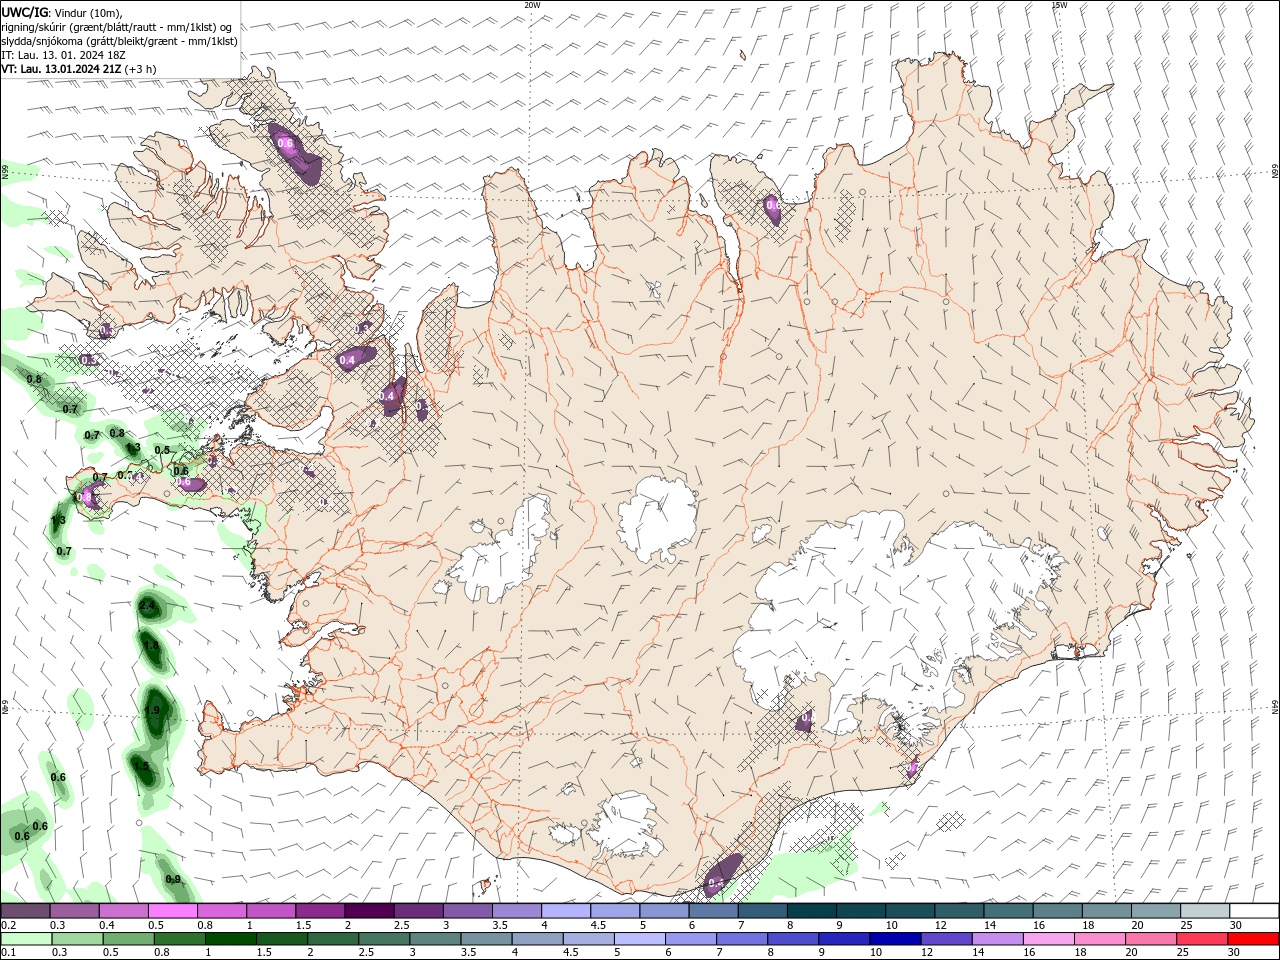Click the '2.4' rain value on the map
Screen dimensions: 1280x960
(147, 606)
